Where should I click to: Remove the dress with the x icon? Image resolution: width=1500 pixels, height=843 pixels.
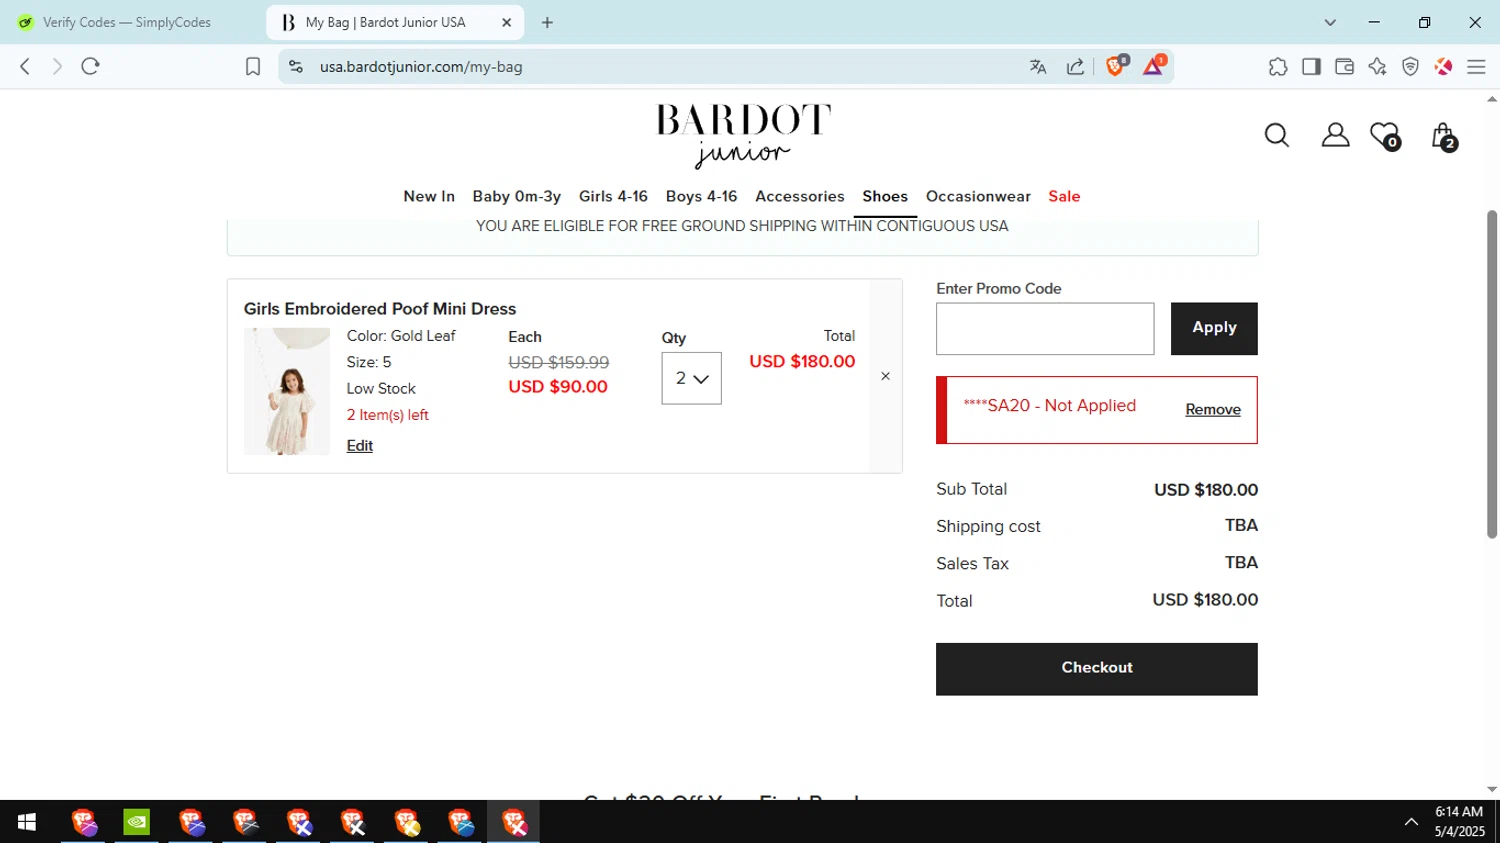885,376
